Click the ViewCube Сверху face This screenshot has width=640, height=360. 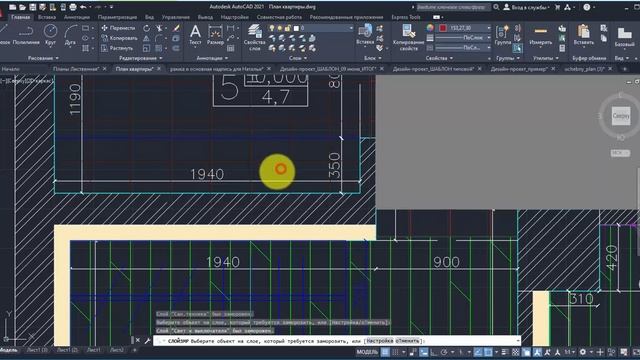point(621,116)
